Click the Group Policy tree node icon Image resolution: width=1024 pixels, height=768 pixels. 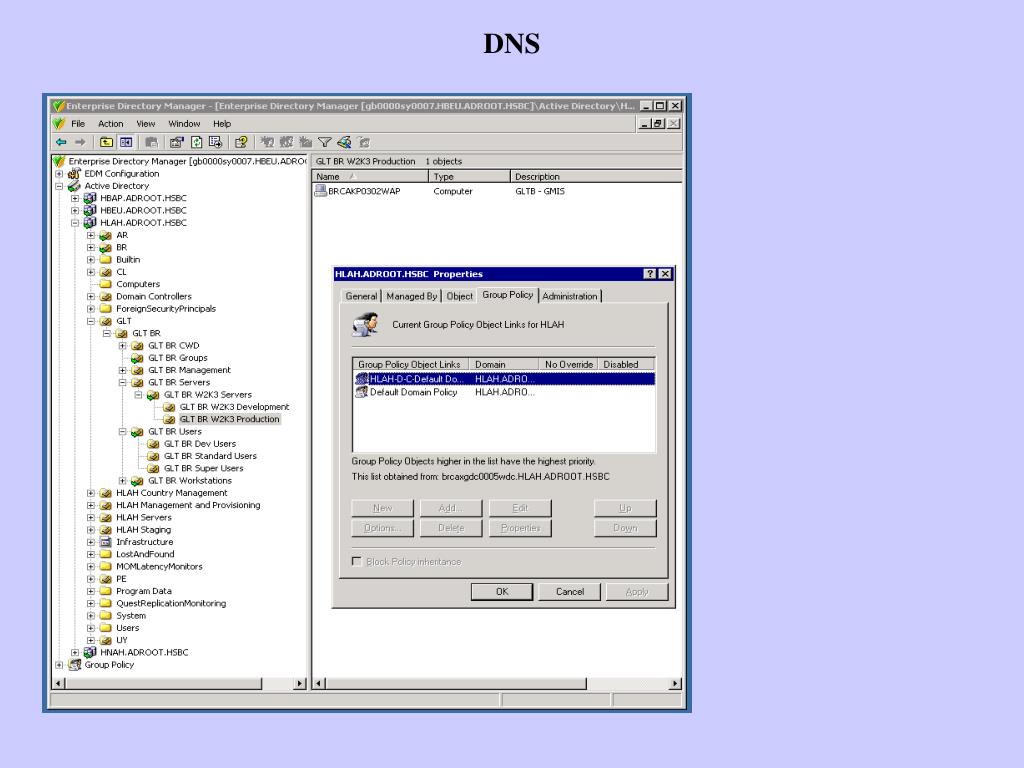coord(74,665)
